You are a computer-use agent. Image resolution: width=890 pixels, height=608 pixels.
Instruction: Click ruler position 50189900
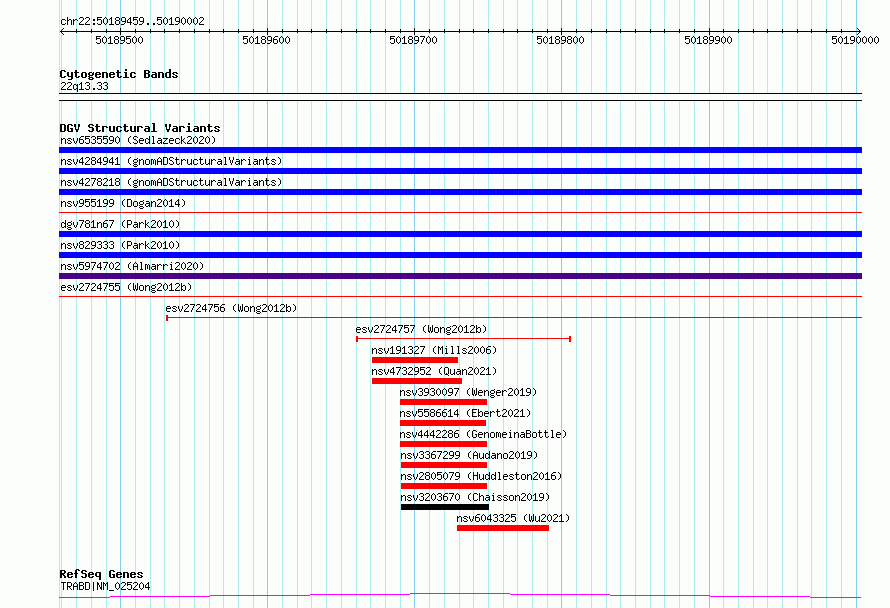click(x=708, y=40)
